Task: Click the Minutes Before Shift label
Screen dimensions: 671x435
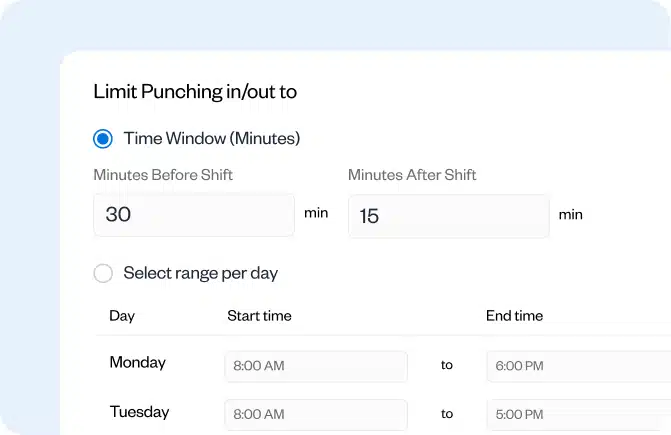Action: point(163,175)
